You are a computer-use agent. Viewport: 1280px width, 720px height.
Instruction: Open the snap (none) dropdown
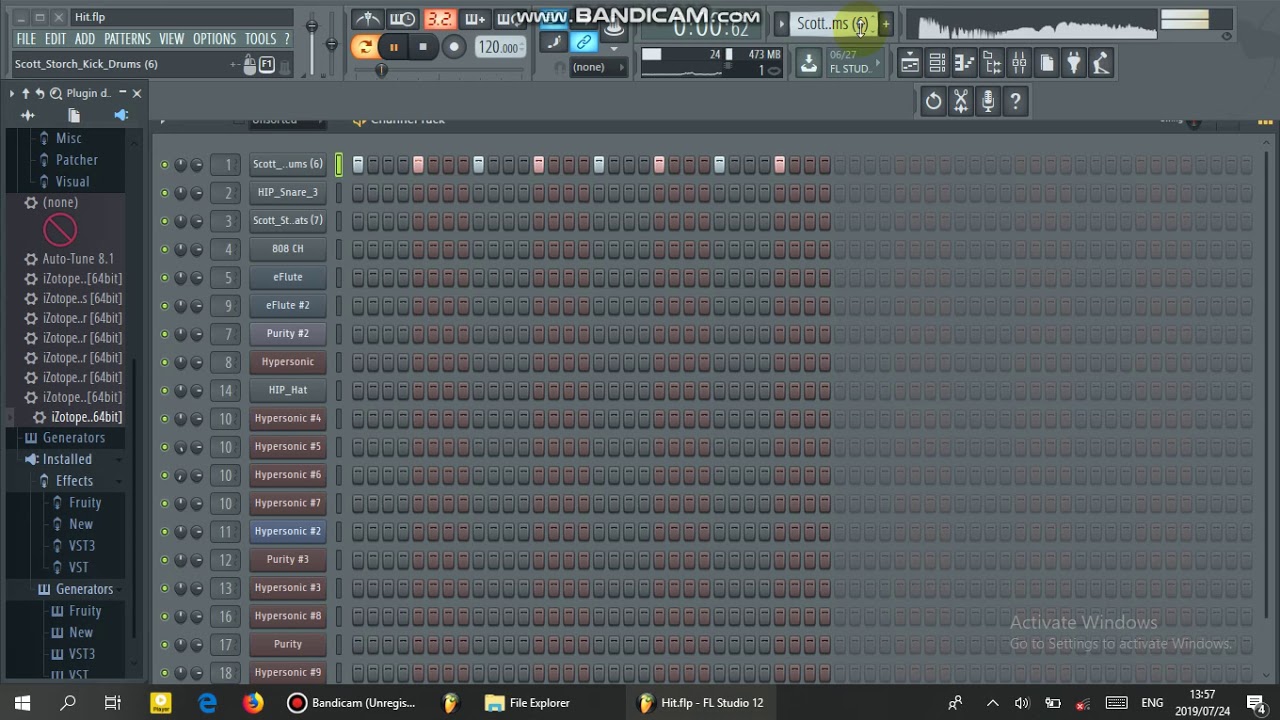pos(597,67)
